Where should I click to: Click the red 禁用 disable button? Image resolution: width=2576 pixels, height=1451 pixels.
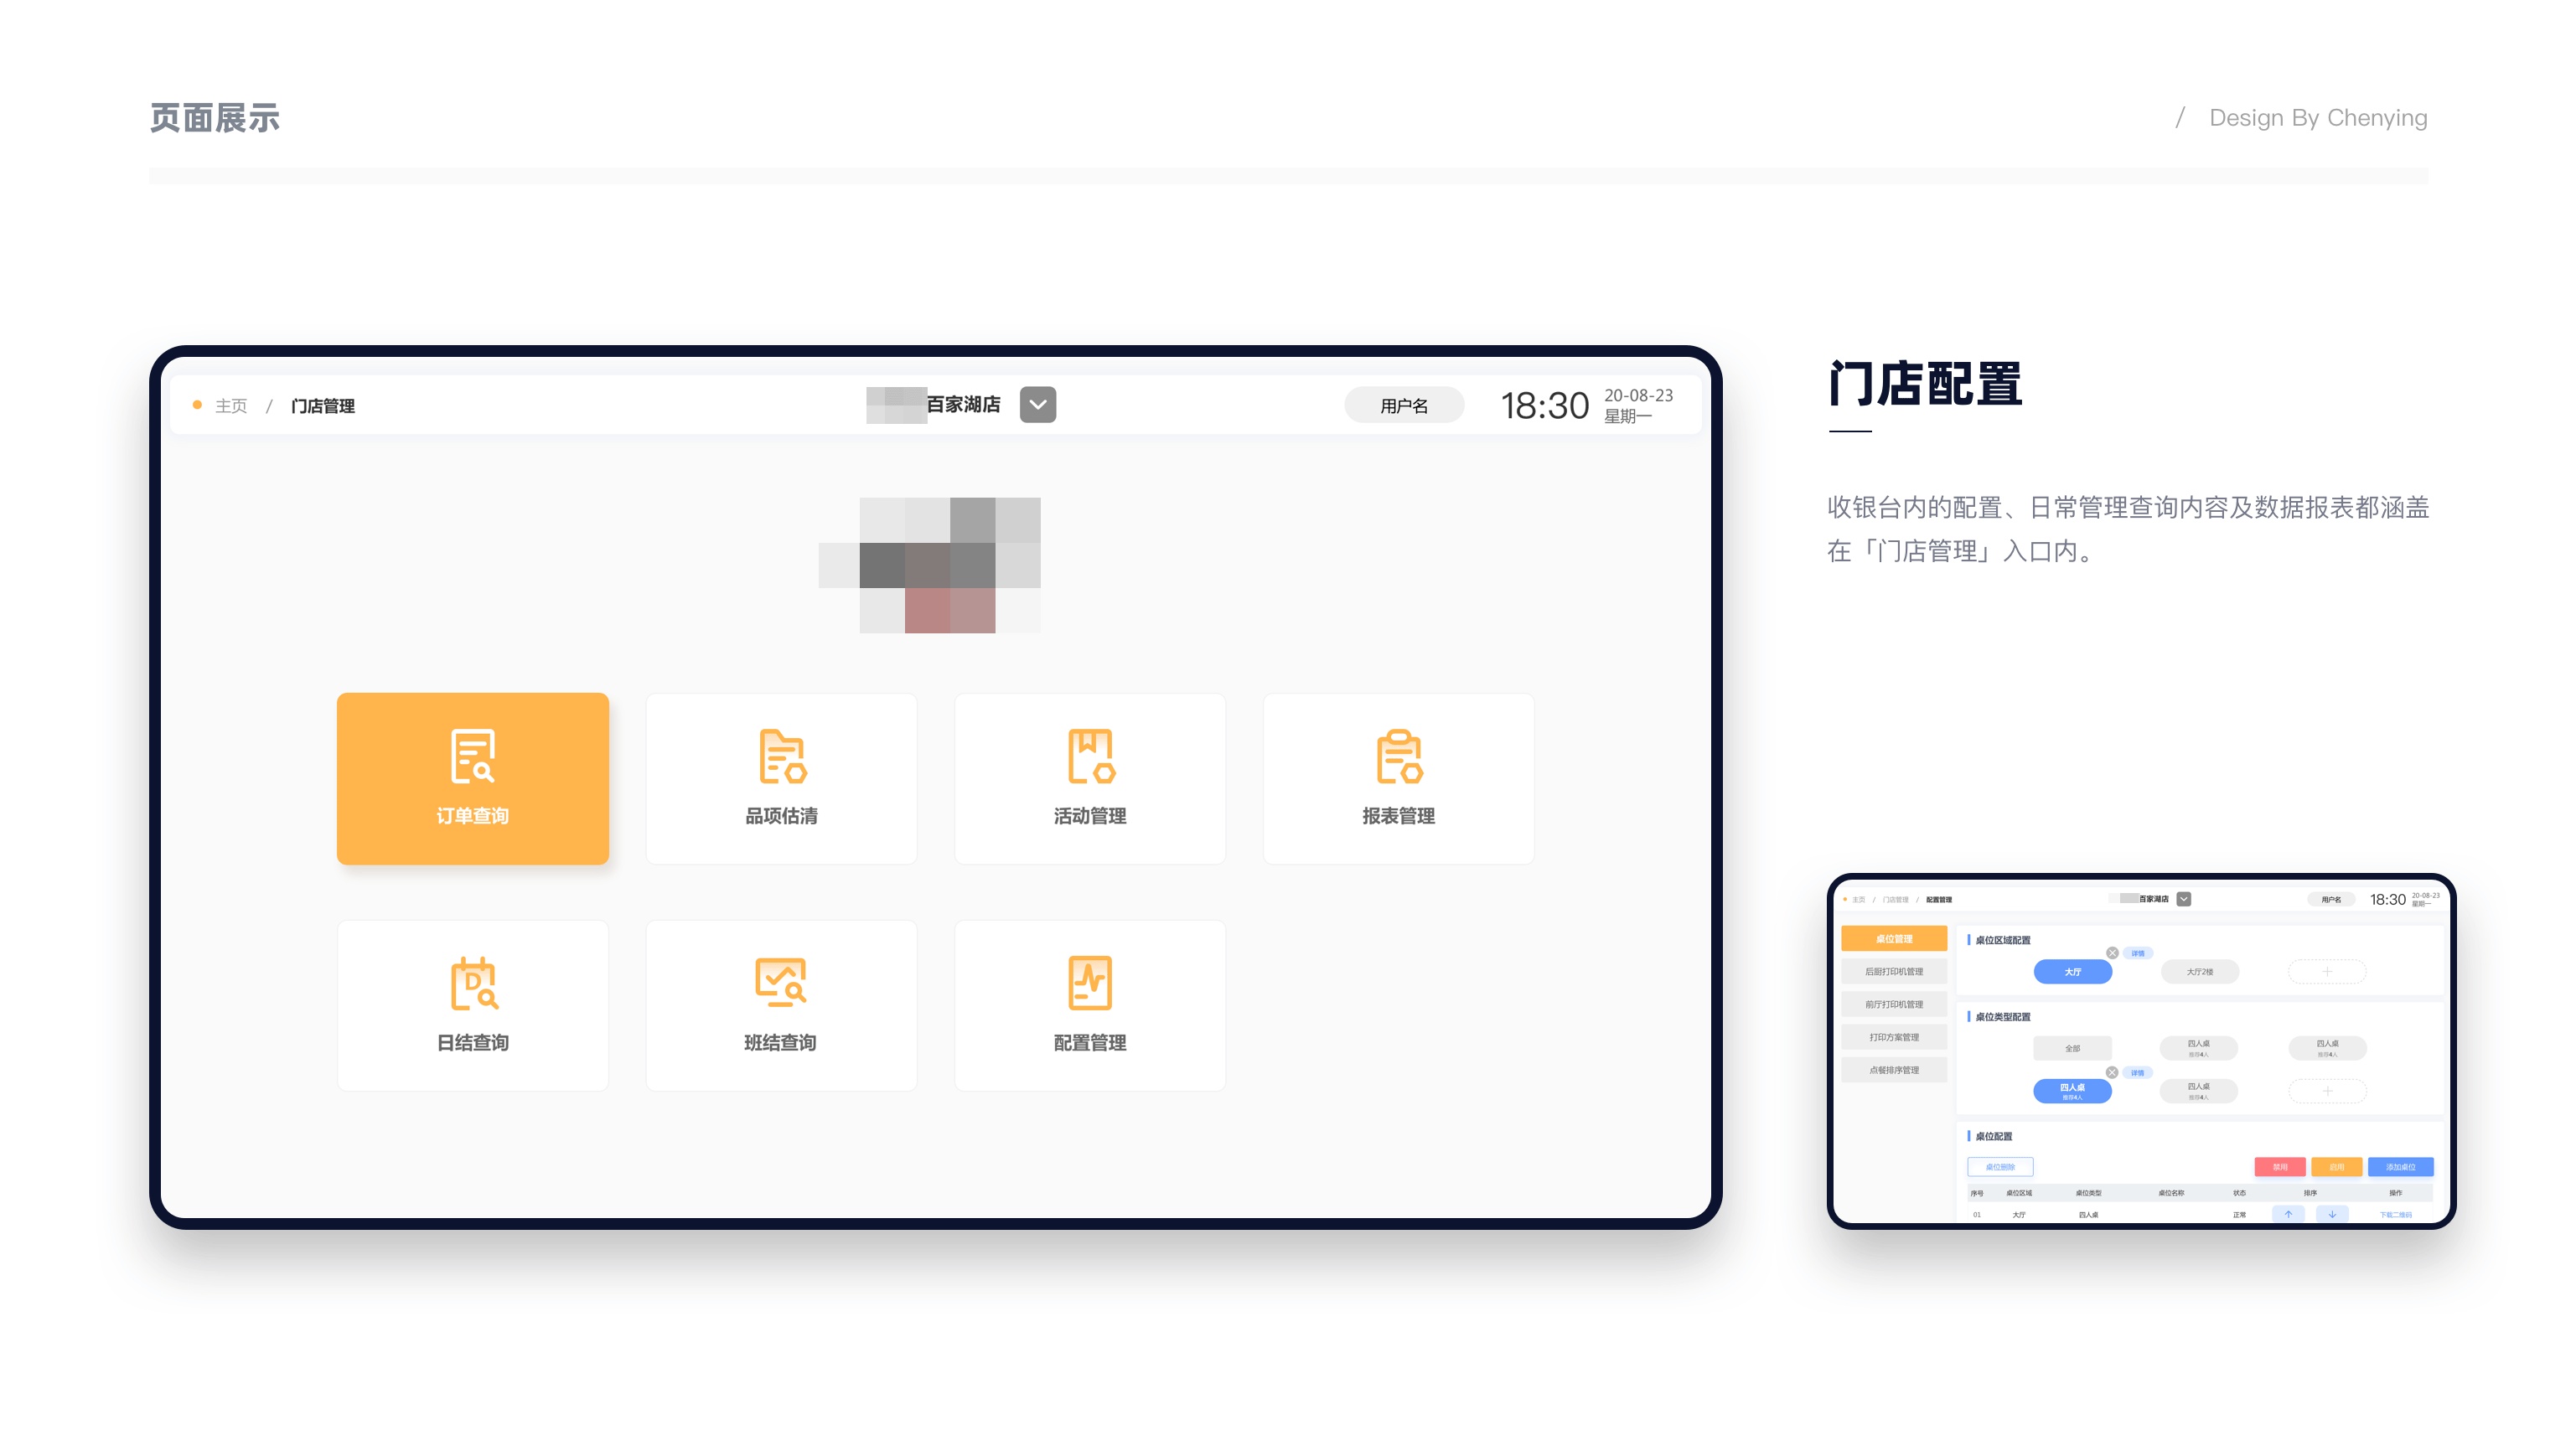tap(2279, 1166)
